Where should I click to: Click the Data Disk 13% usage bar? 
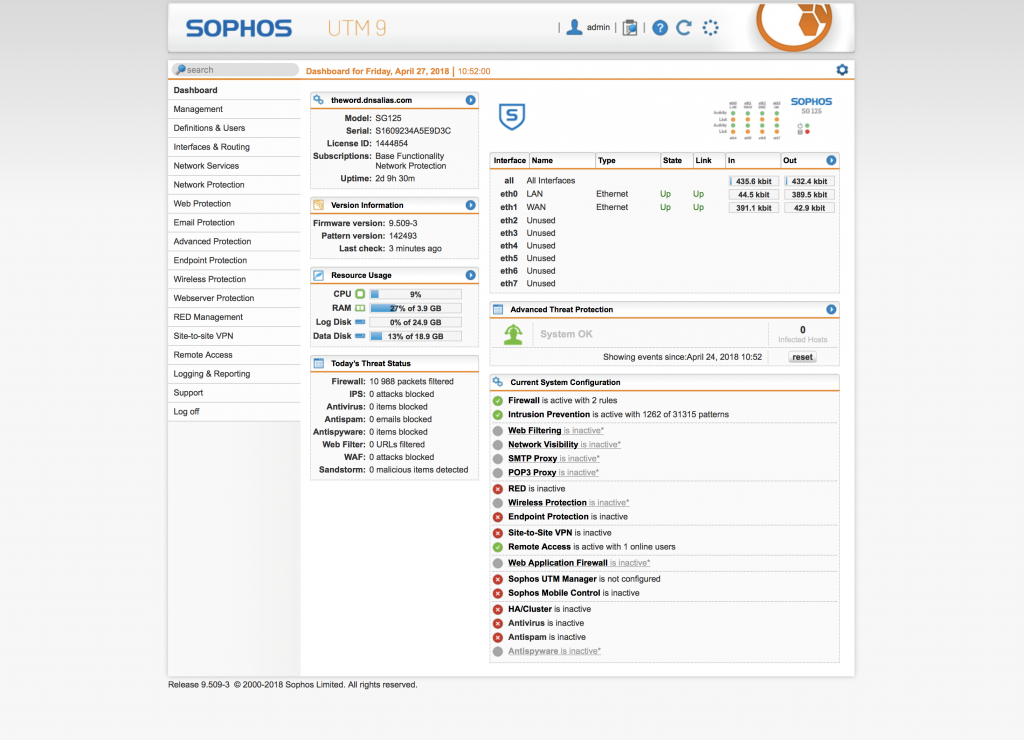click(x=415, y=336)
